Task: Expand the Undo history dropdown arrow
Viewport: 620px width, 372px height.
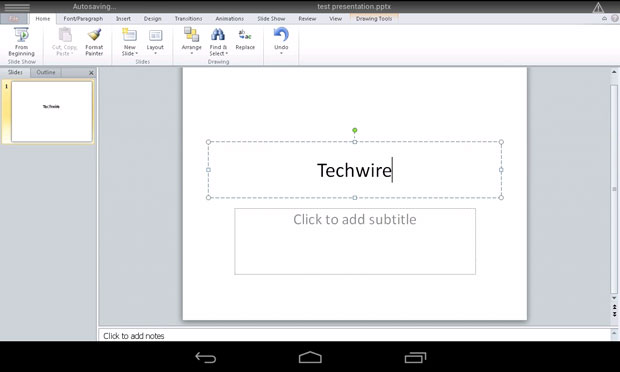Action: pyautogui.click(x=281, y=53)
